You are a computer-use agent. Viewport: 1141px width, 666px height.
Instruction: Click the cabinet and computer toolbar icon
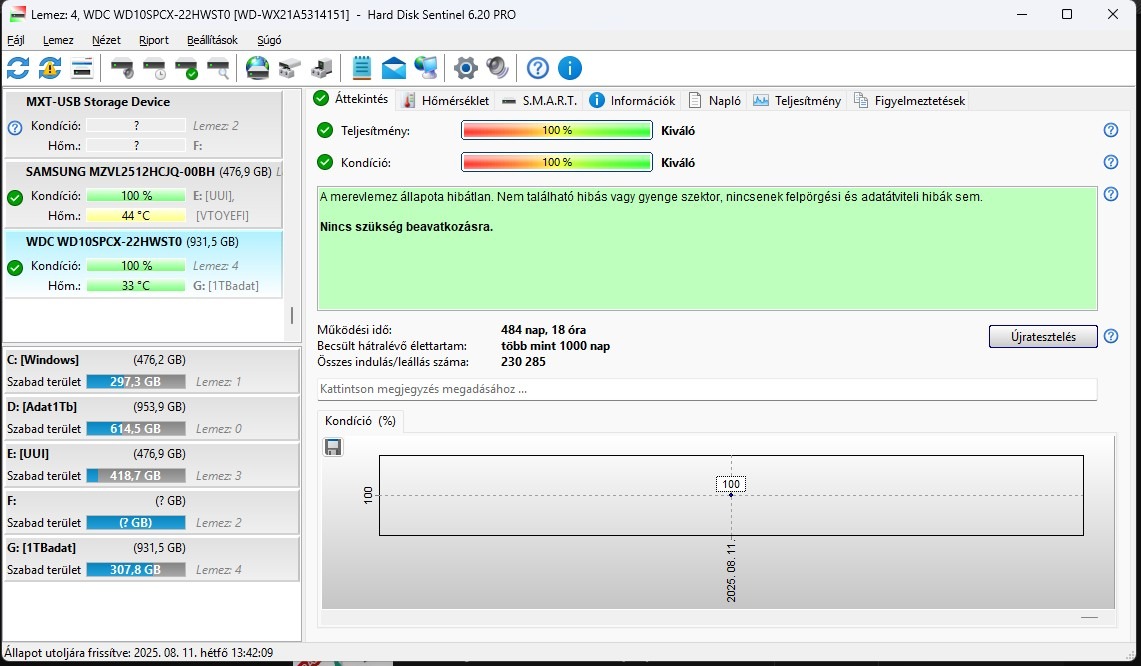click(322, 68)
